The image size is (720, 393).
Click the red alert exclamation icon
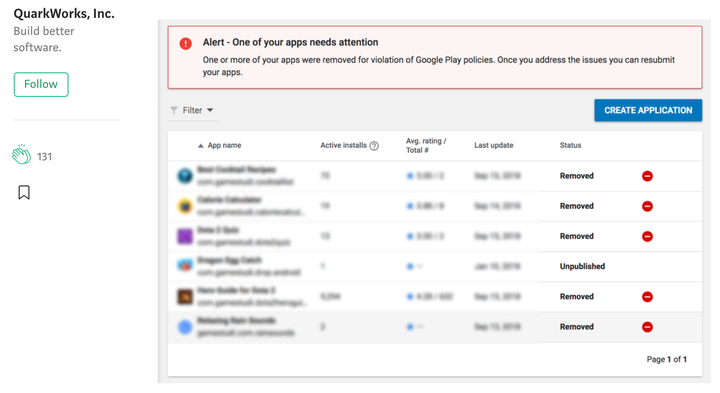(186, 44)
